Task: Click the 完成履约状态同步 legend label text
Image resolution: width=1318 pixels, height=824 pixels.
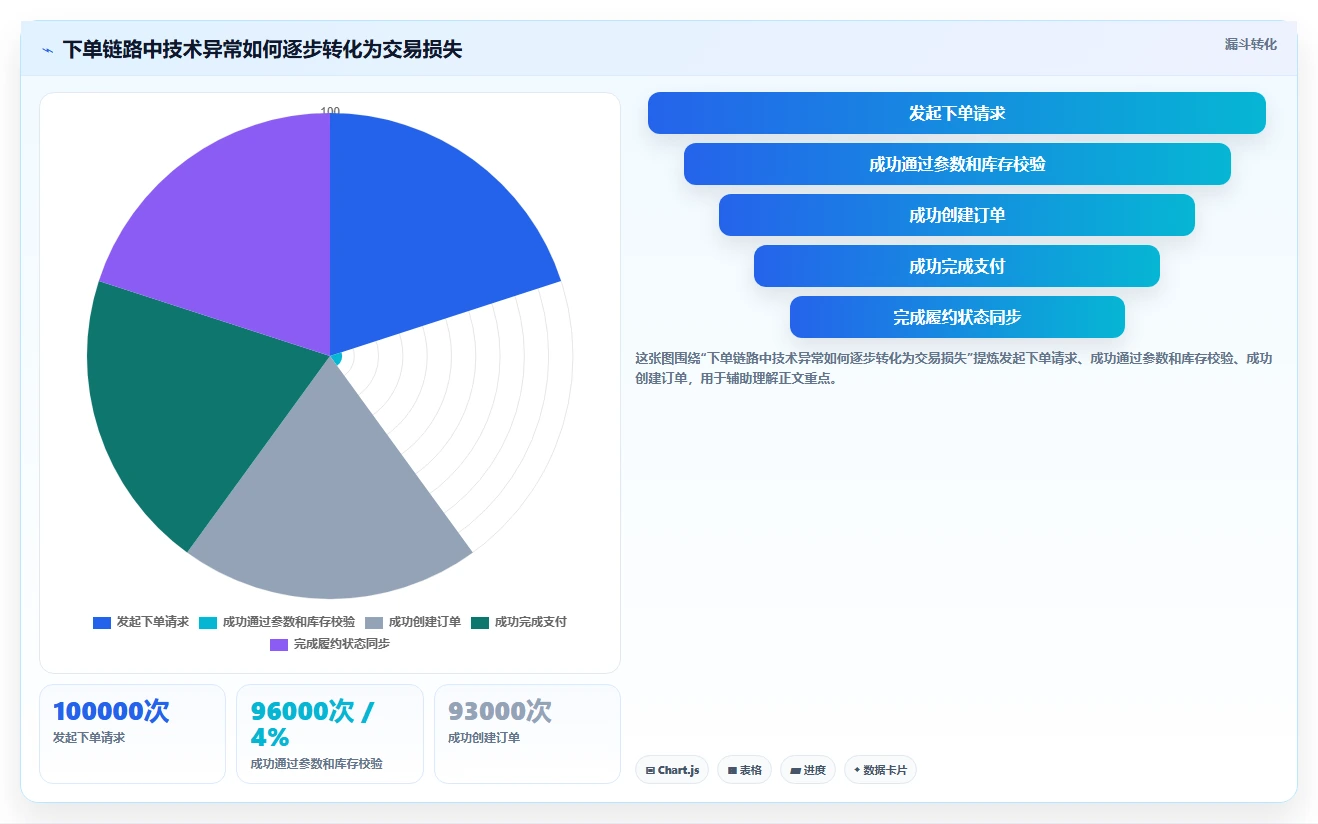Action: click(x=342, y=644)
